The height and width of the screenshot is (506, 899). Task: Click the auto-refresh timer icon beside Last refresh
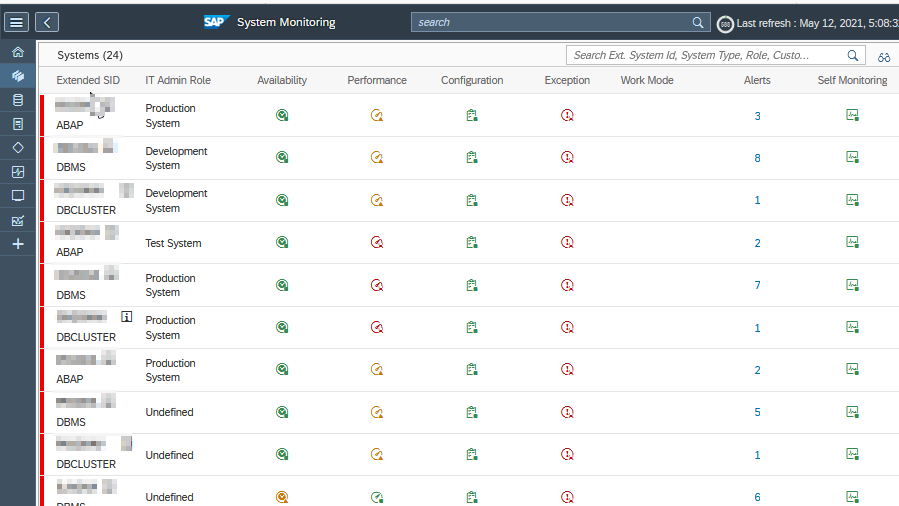pos(725,24)
